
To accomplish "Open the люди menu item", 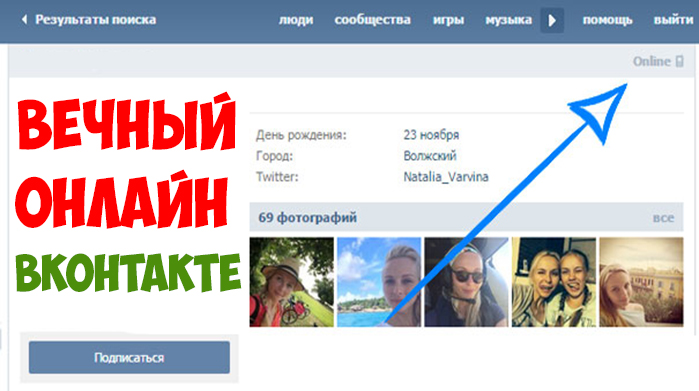I will (x=296, y=20).
